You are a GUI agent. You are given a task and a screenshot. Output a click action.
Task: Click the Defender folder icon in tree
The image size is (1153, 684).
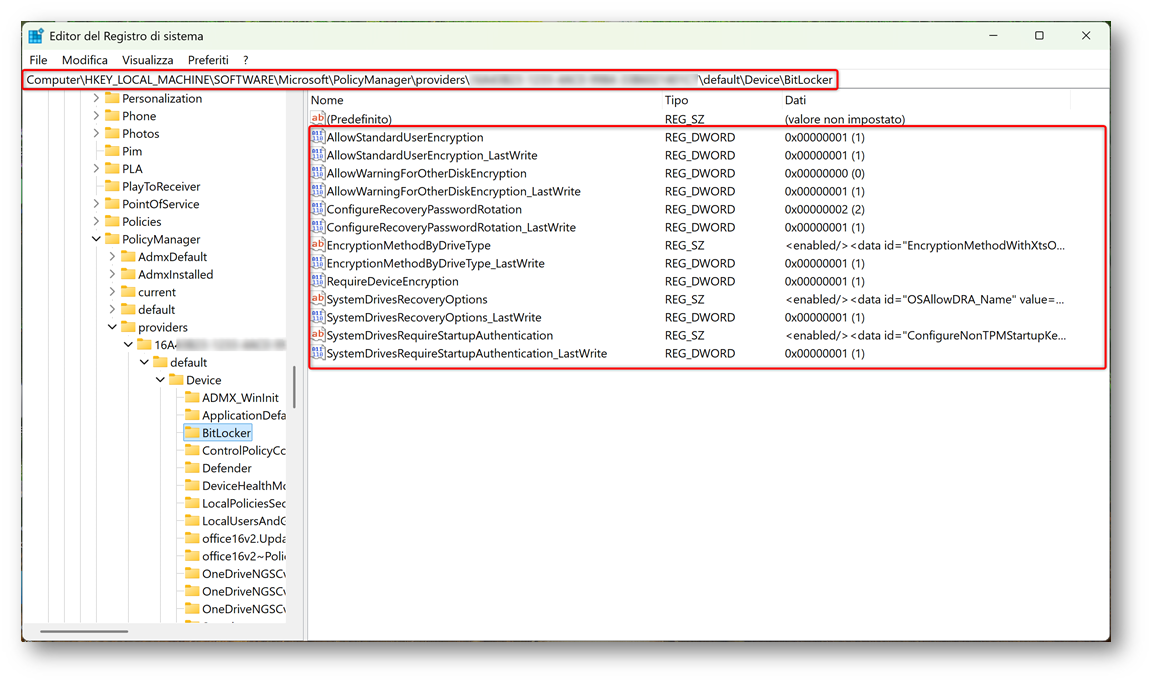pyautogui.click(x=193, y=468)
